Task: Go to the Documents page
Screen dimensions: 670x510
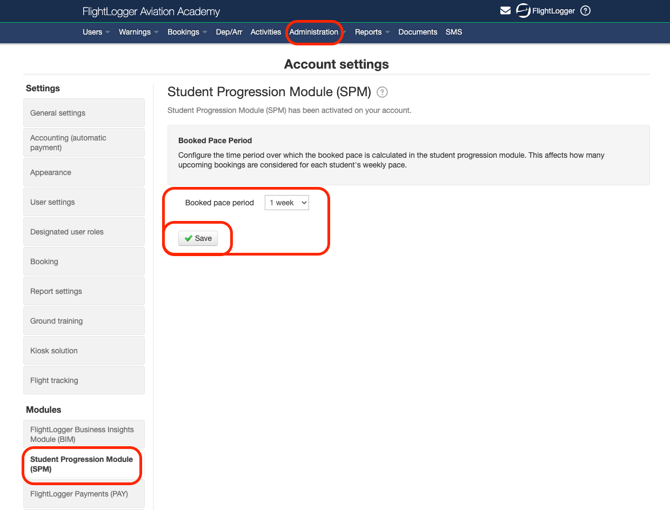Action: coord(417,32)
